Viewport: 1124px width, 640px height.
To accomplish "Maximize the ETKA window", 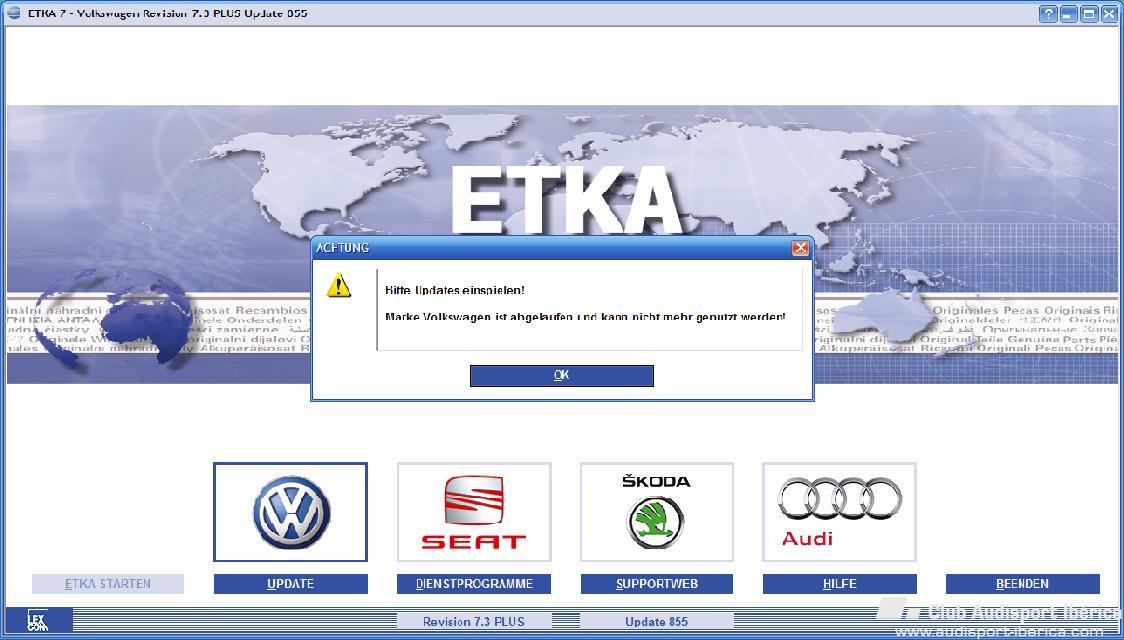I will point(1089,14).
